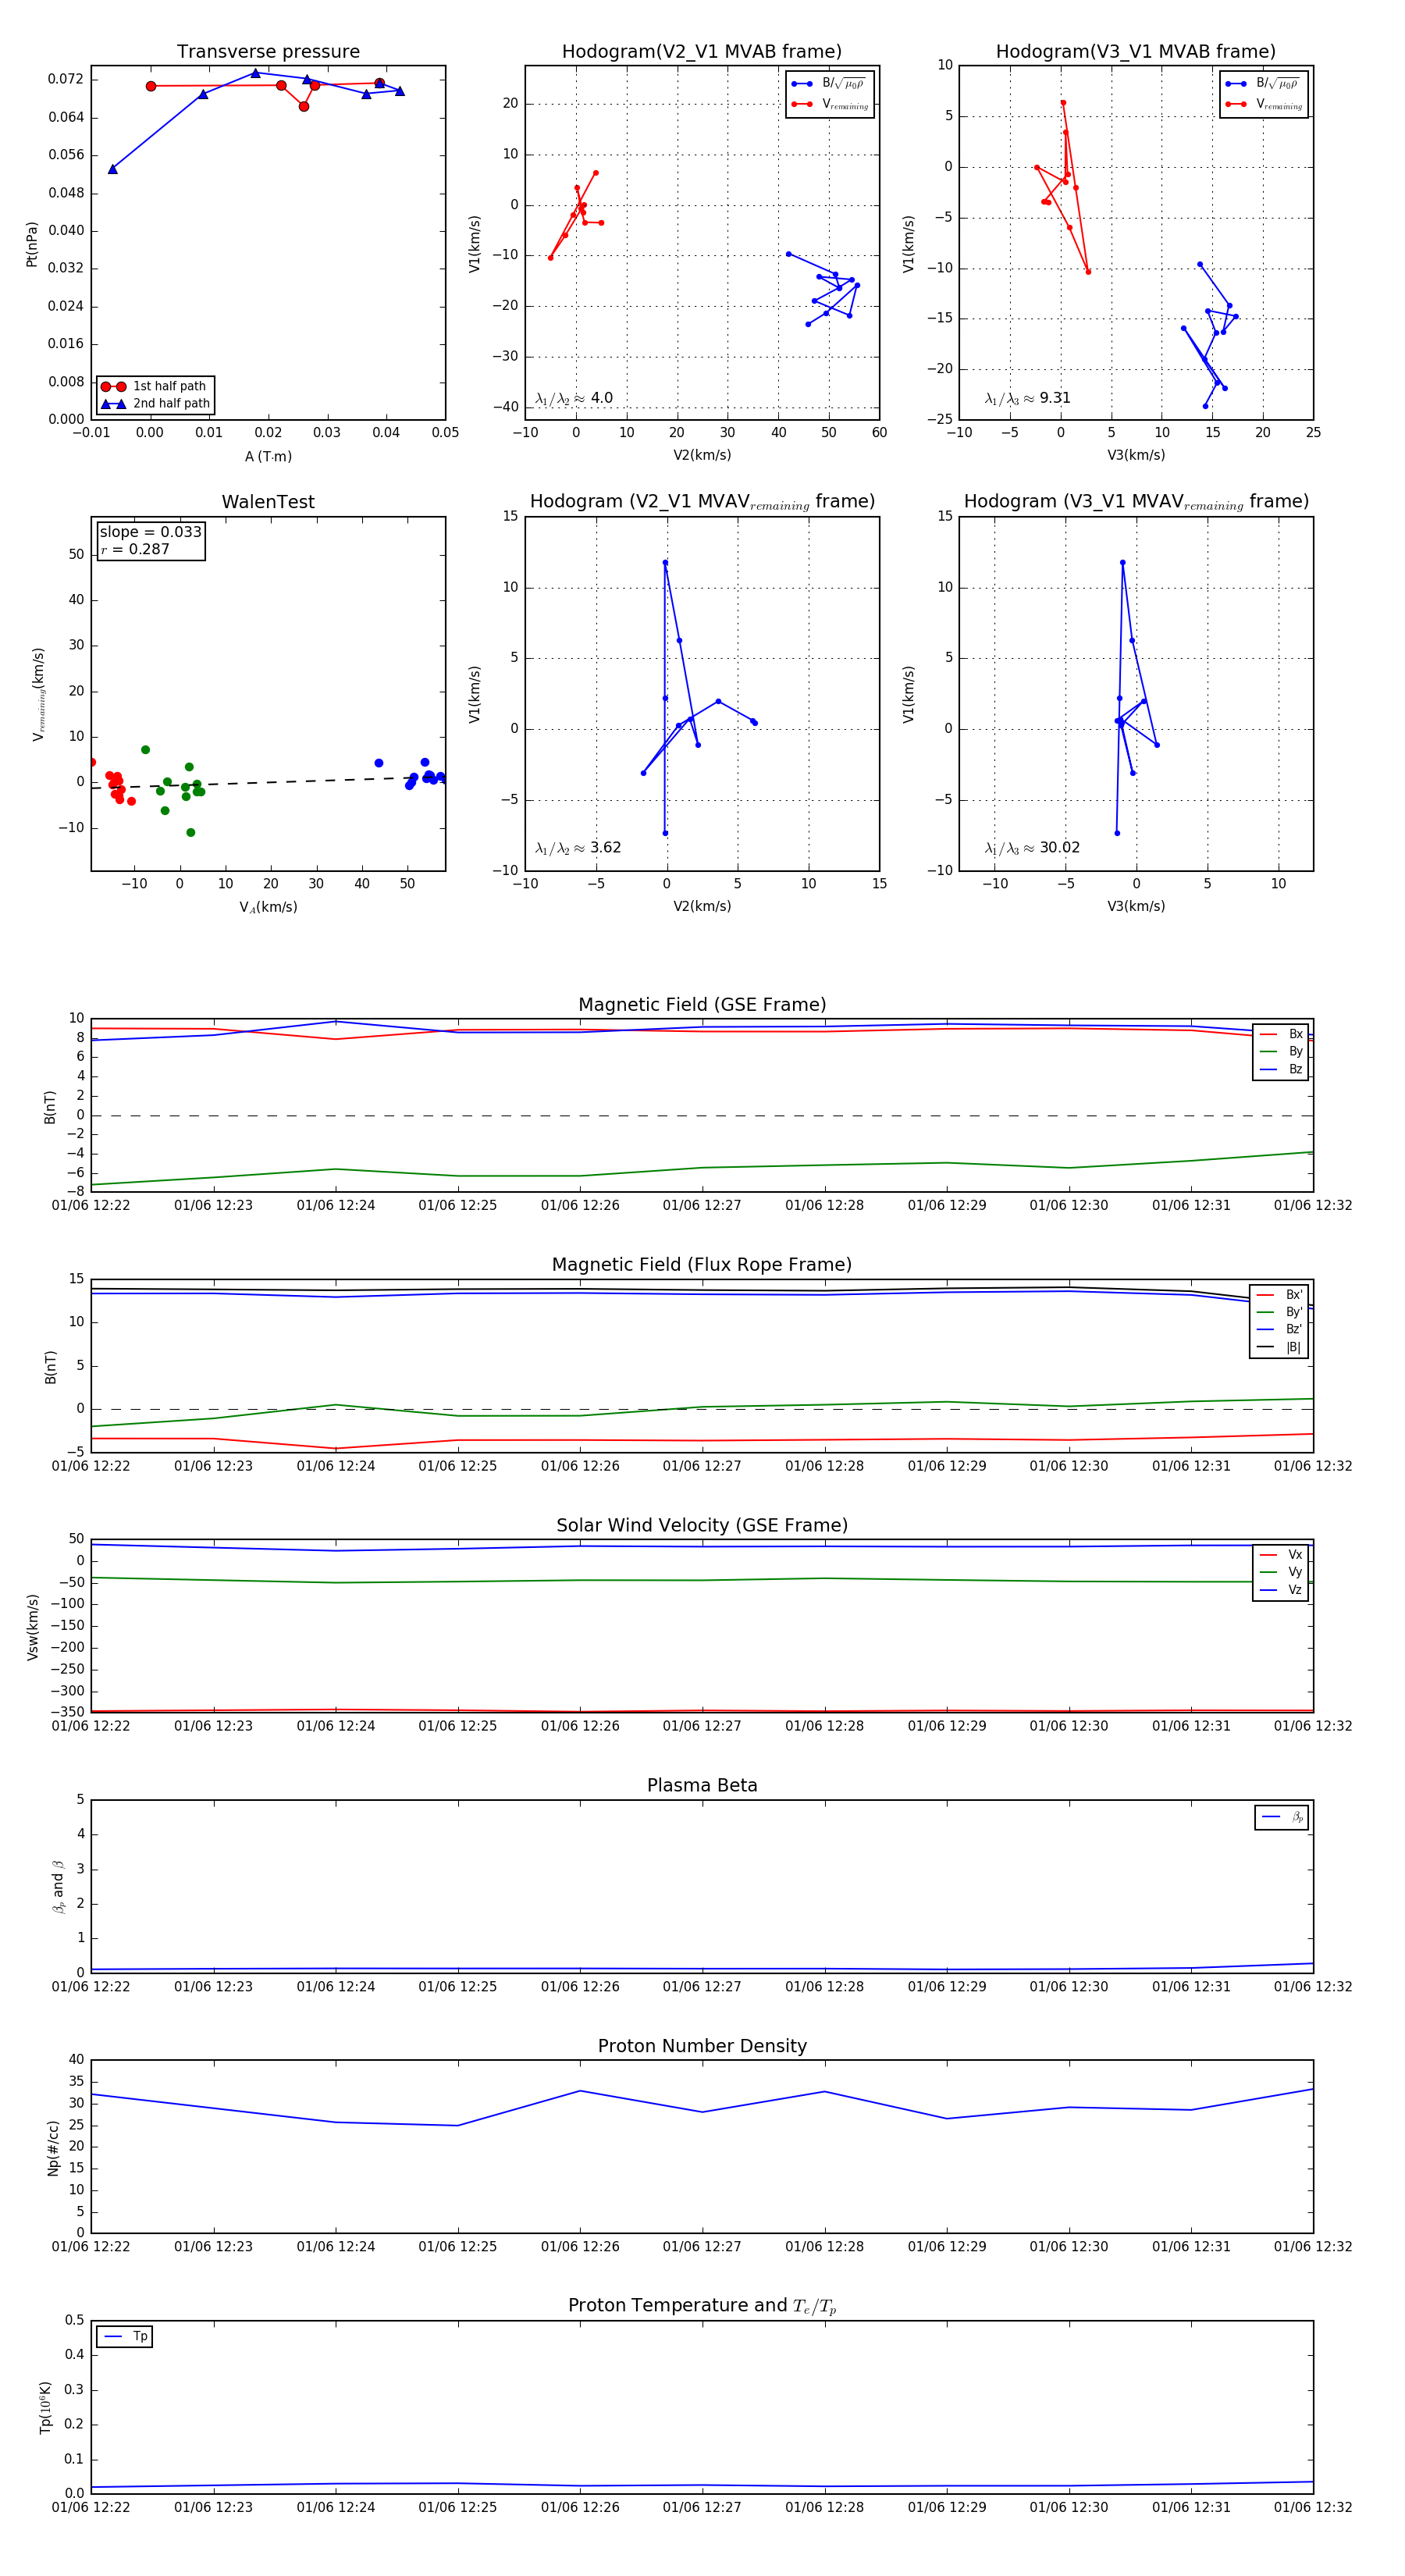1405x2576 pixels.
Task: Click the 'Solar Wind Velocity (GSE Frame)' title
Action: tap(702, 1525)
